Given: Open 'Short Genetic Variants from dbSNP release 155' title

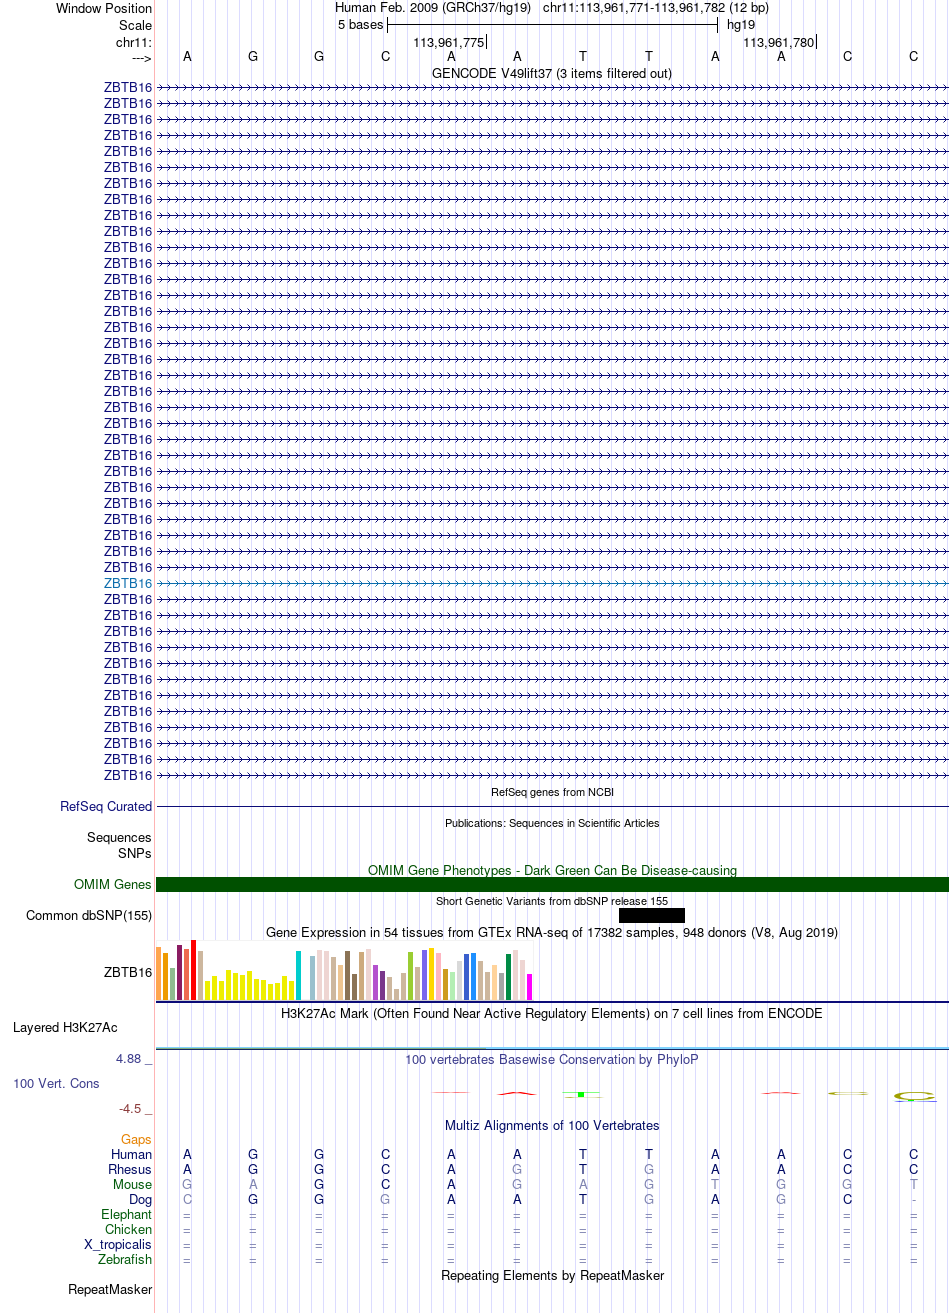Looking at the screenshot, I should [x=552, y=901].
